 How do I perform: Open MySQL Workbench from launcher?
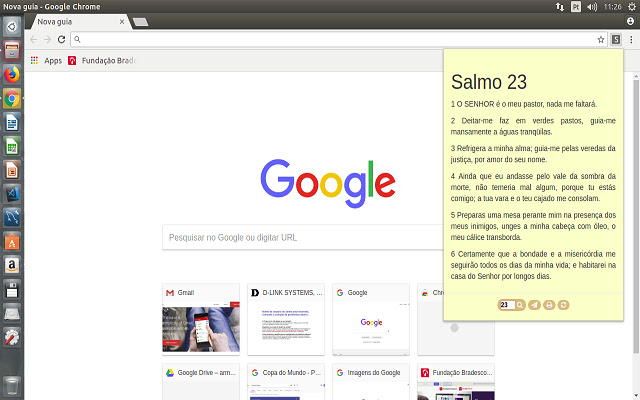click(12, 218)
